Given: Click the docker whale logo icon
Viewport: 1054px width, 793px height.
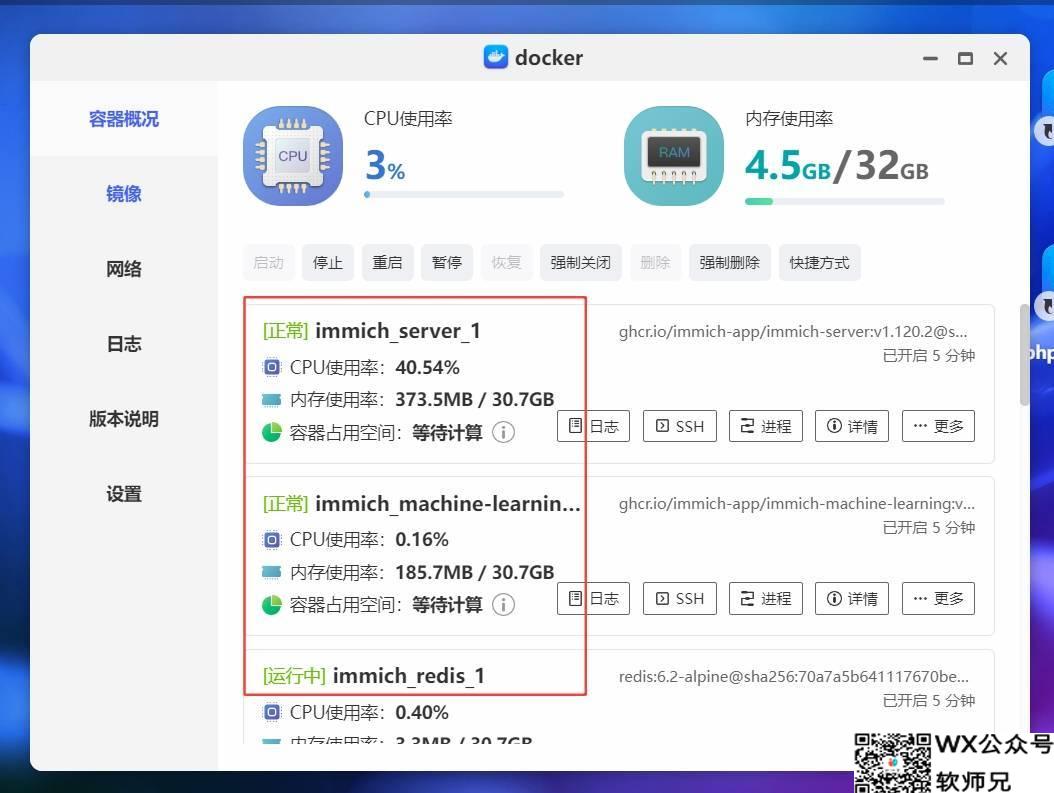Looking at the screenshot, I should click(495, 57).
